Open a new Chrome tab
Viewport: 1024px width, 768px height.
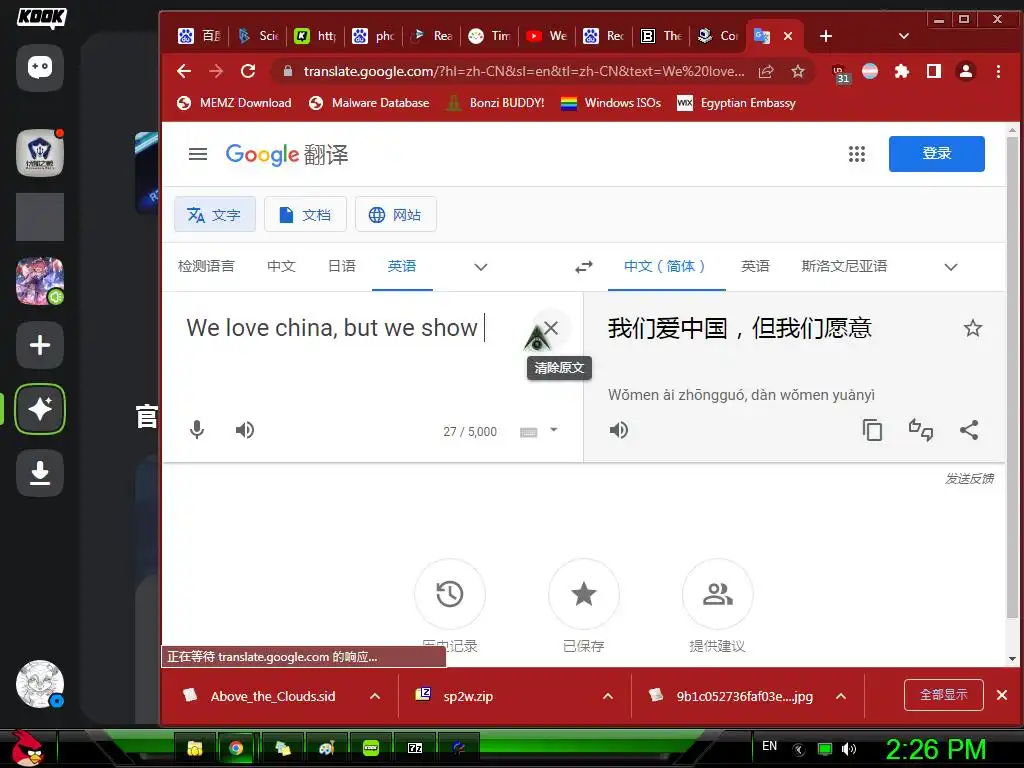[x=825, y=36]
